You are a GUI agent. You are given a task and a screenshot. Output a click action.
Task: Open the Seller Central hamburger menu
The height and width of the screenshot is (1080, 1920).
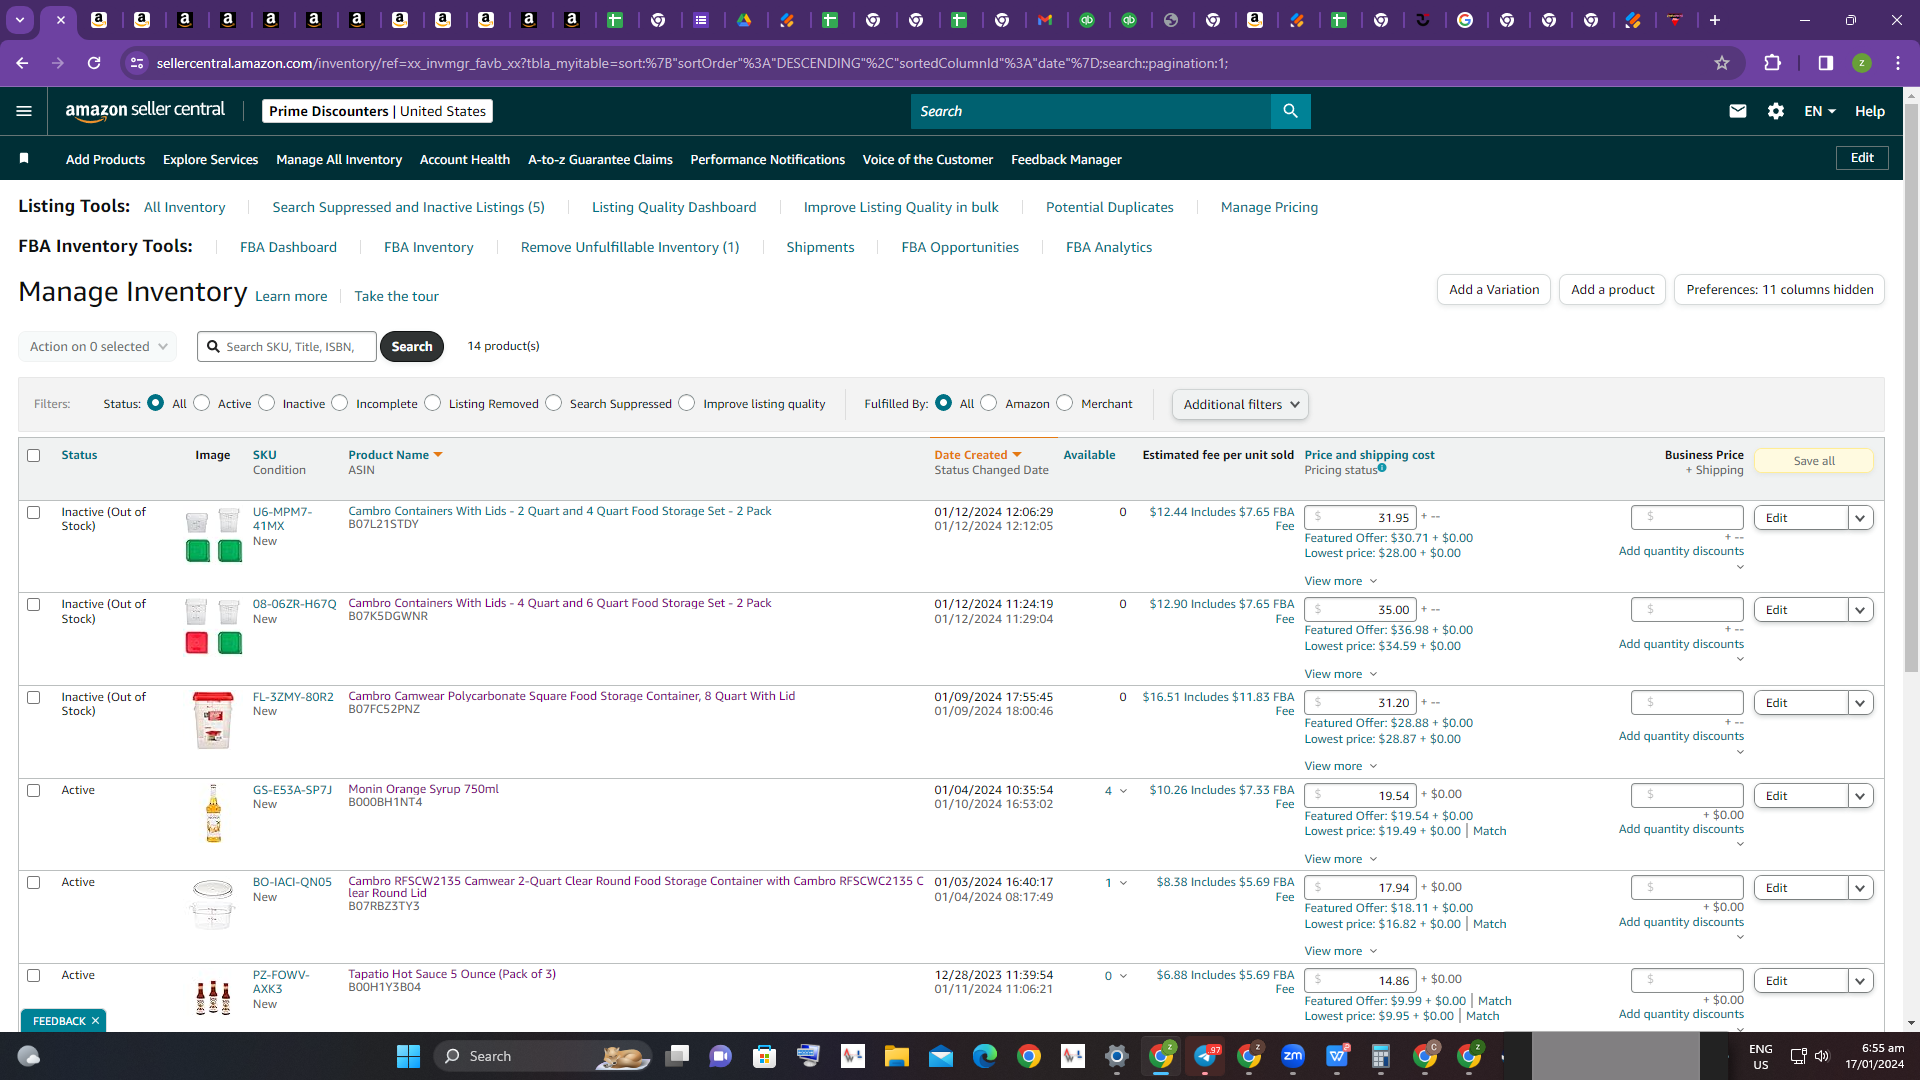click(24, 111)
